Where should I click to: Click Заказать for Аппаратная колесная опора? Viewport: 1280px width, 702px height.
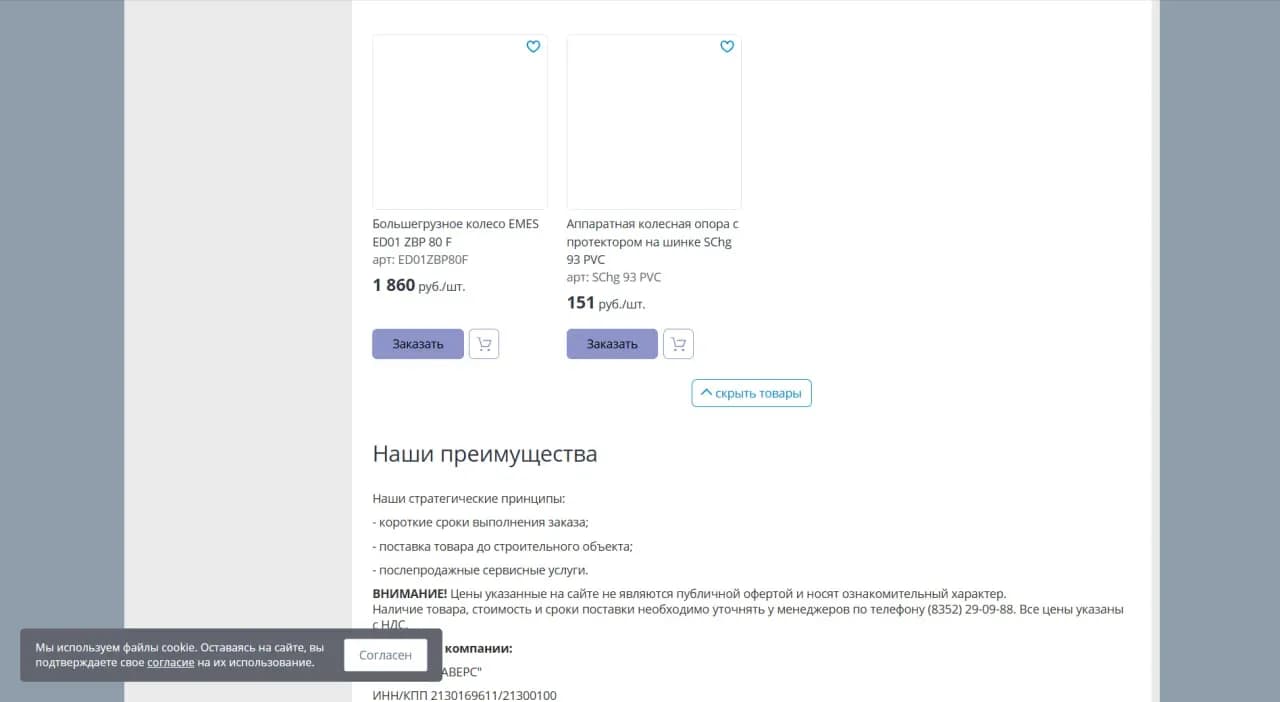(611, 343)
